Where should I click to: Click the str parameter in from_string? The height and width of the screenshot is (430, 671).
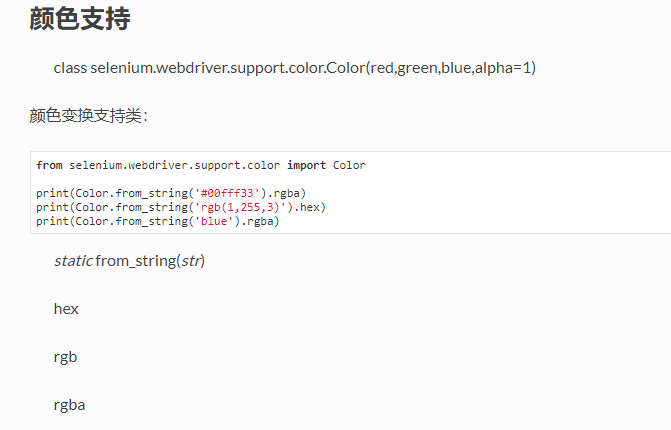click(x=191, y=261)
